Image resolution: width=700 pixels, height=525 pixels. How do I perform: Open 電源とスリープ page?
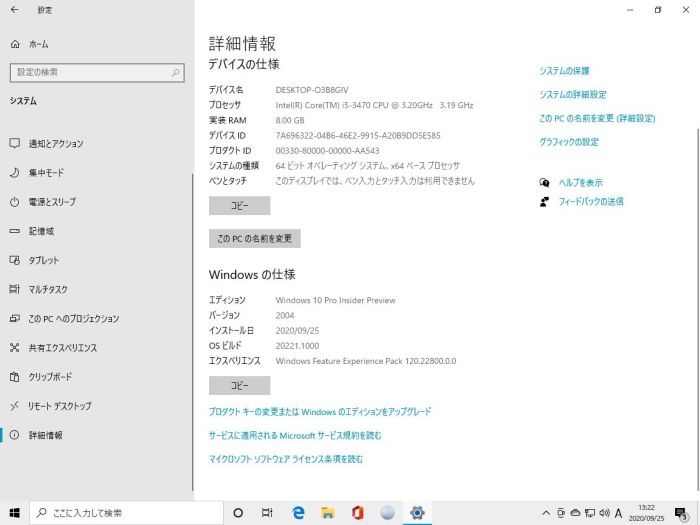pos(52,201)
